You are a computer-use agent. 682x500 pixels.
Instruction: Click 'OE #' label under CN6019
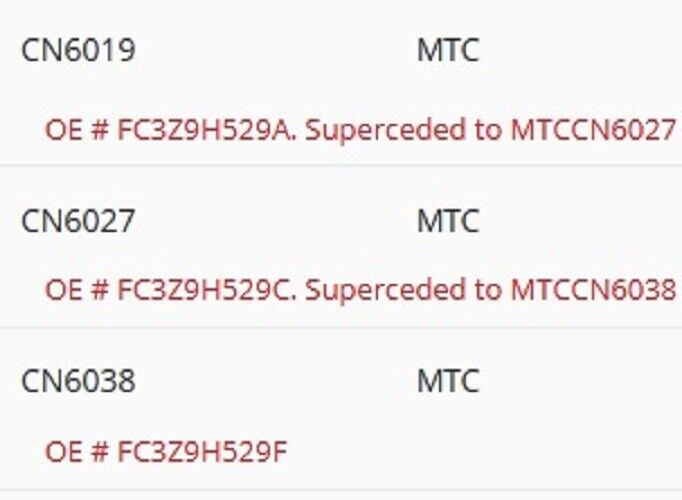[x=77, y=130]
